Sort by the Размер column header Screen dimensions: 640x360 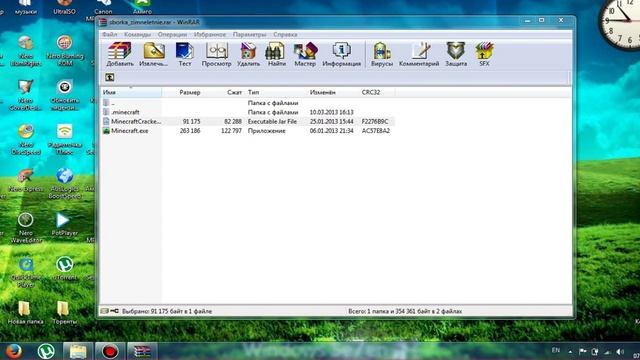190,92
